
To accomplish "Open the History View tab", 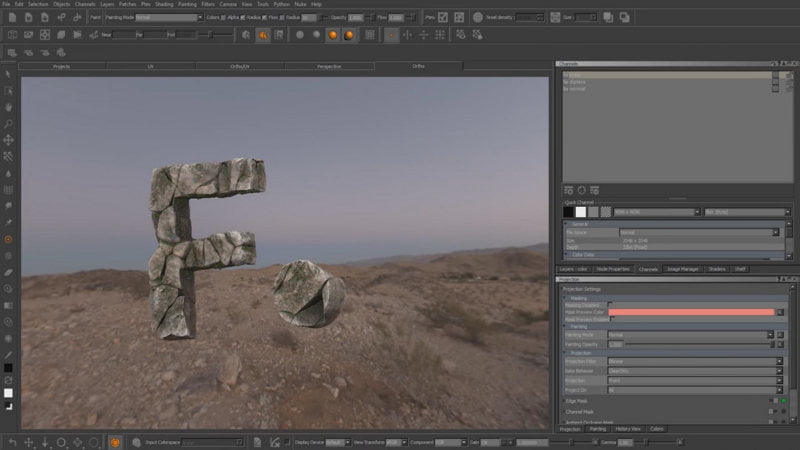I will (628, 429).
